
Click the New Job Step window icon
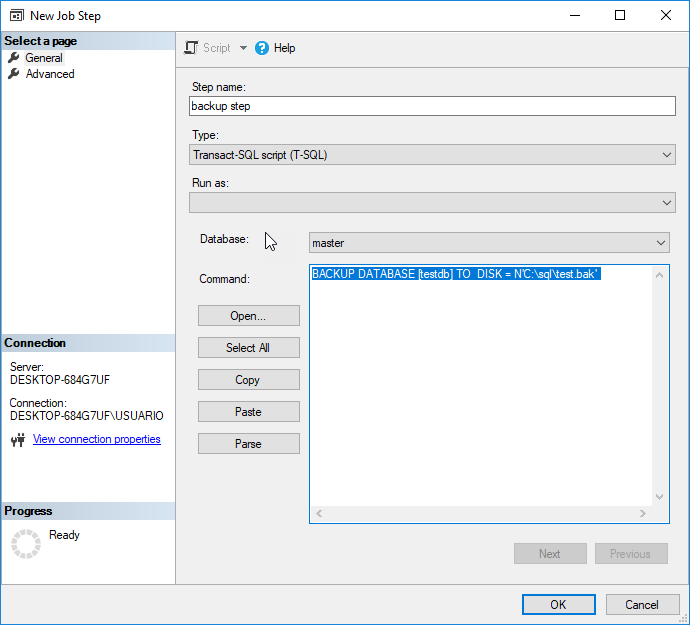pyautogui.click(x=17, y=16)
